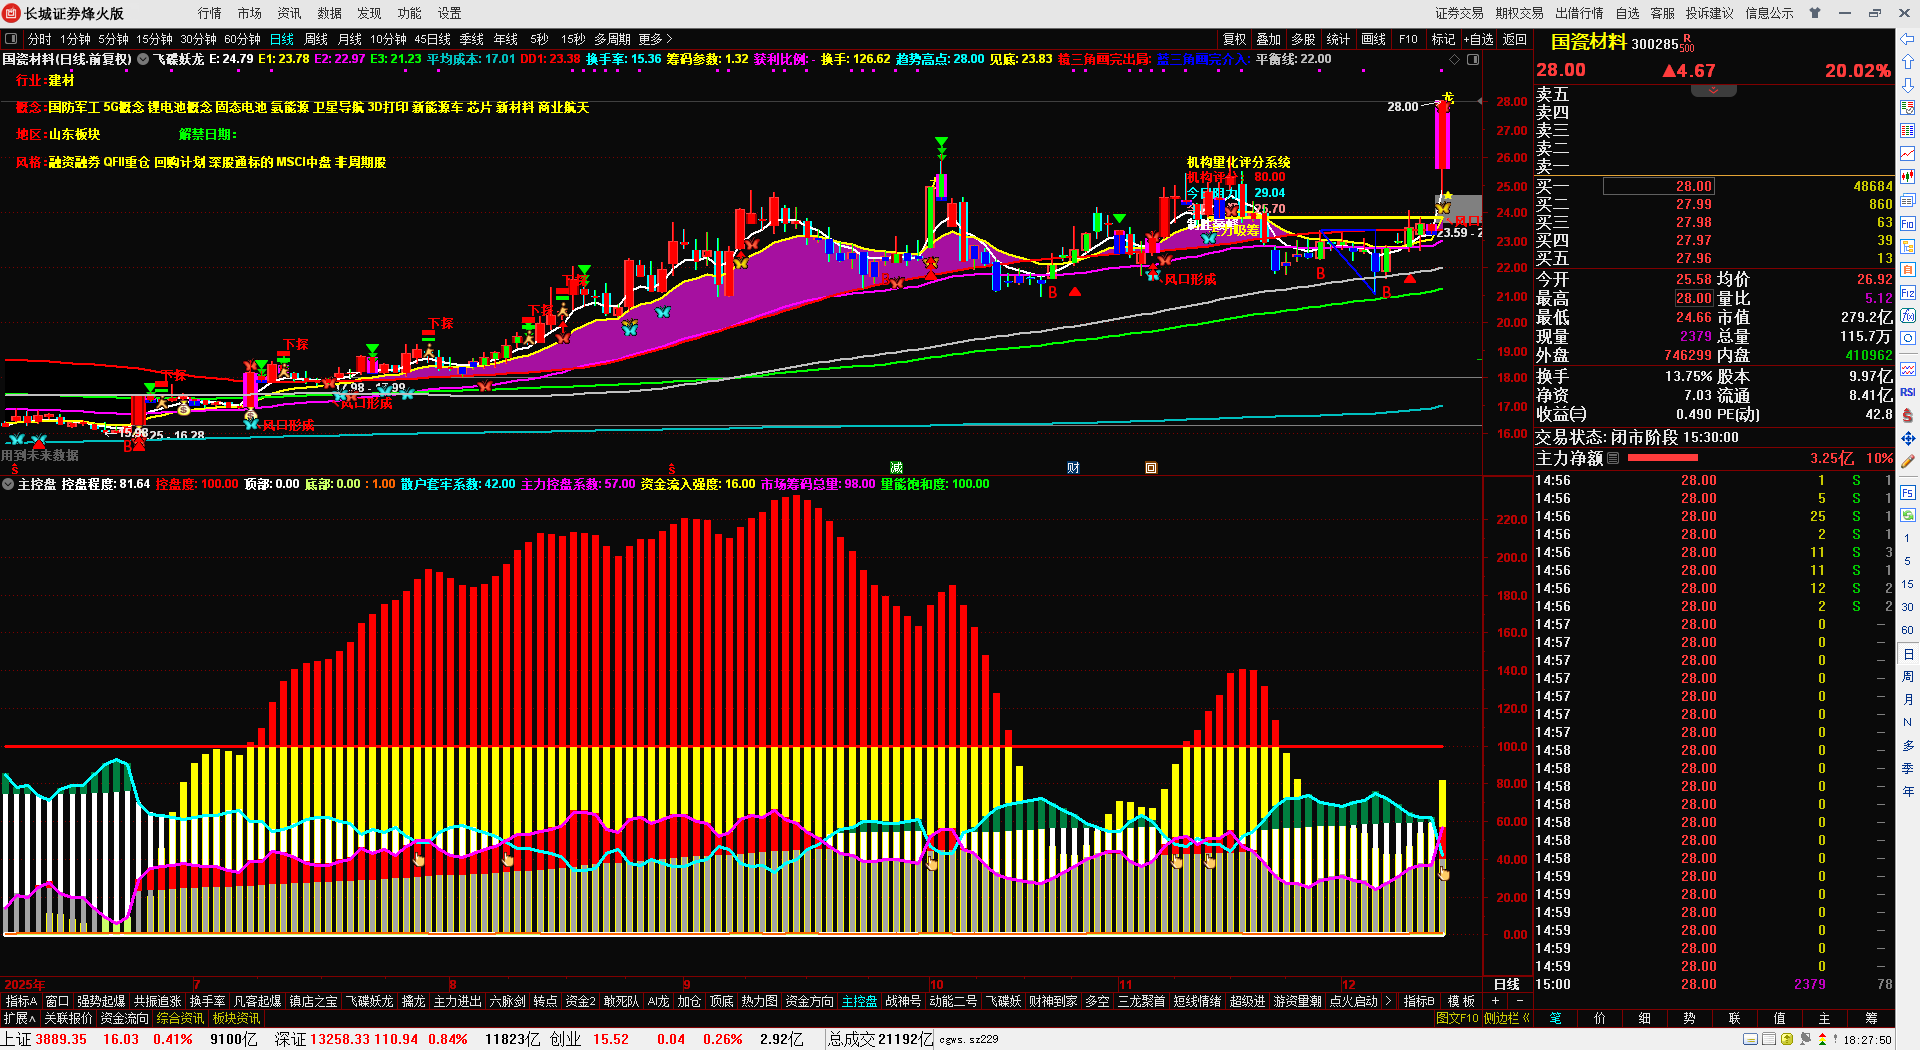The image size is (1920, 1050).
Task: Expand the 飞碟妖龙 indicator settings circle
Action: point(143,59)
